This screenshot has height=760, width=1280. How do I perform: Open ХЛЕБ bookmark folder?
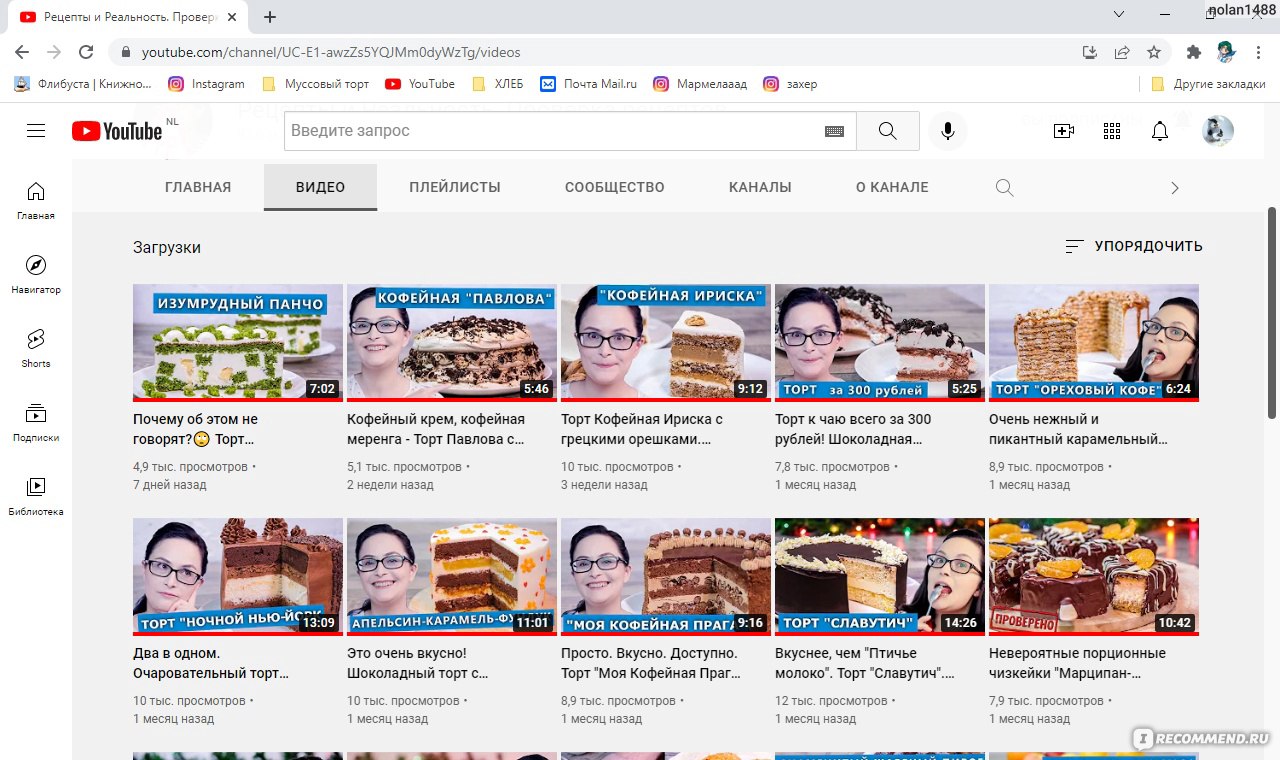point(497,84)
